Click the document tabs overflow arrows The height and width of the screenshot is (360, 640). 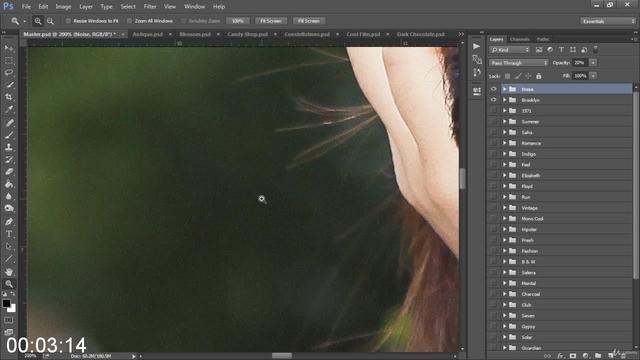pyautogui.click(x=461, y=34)
